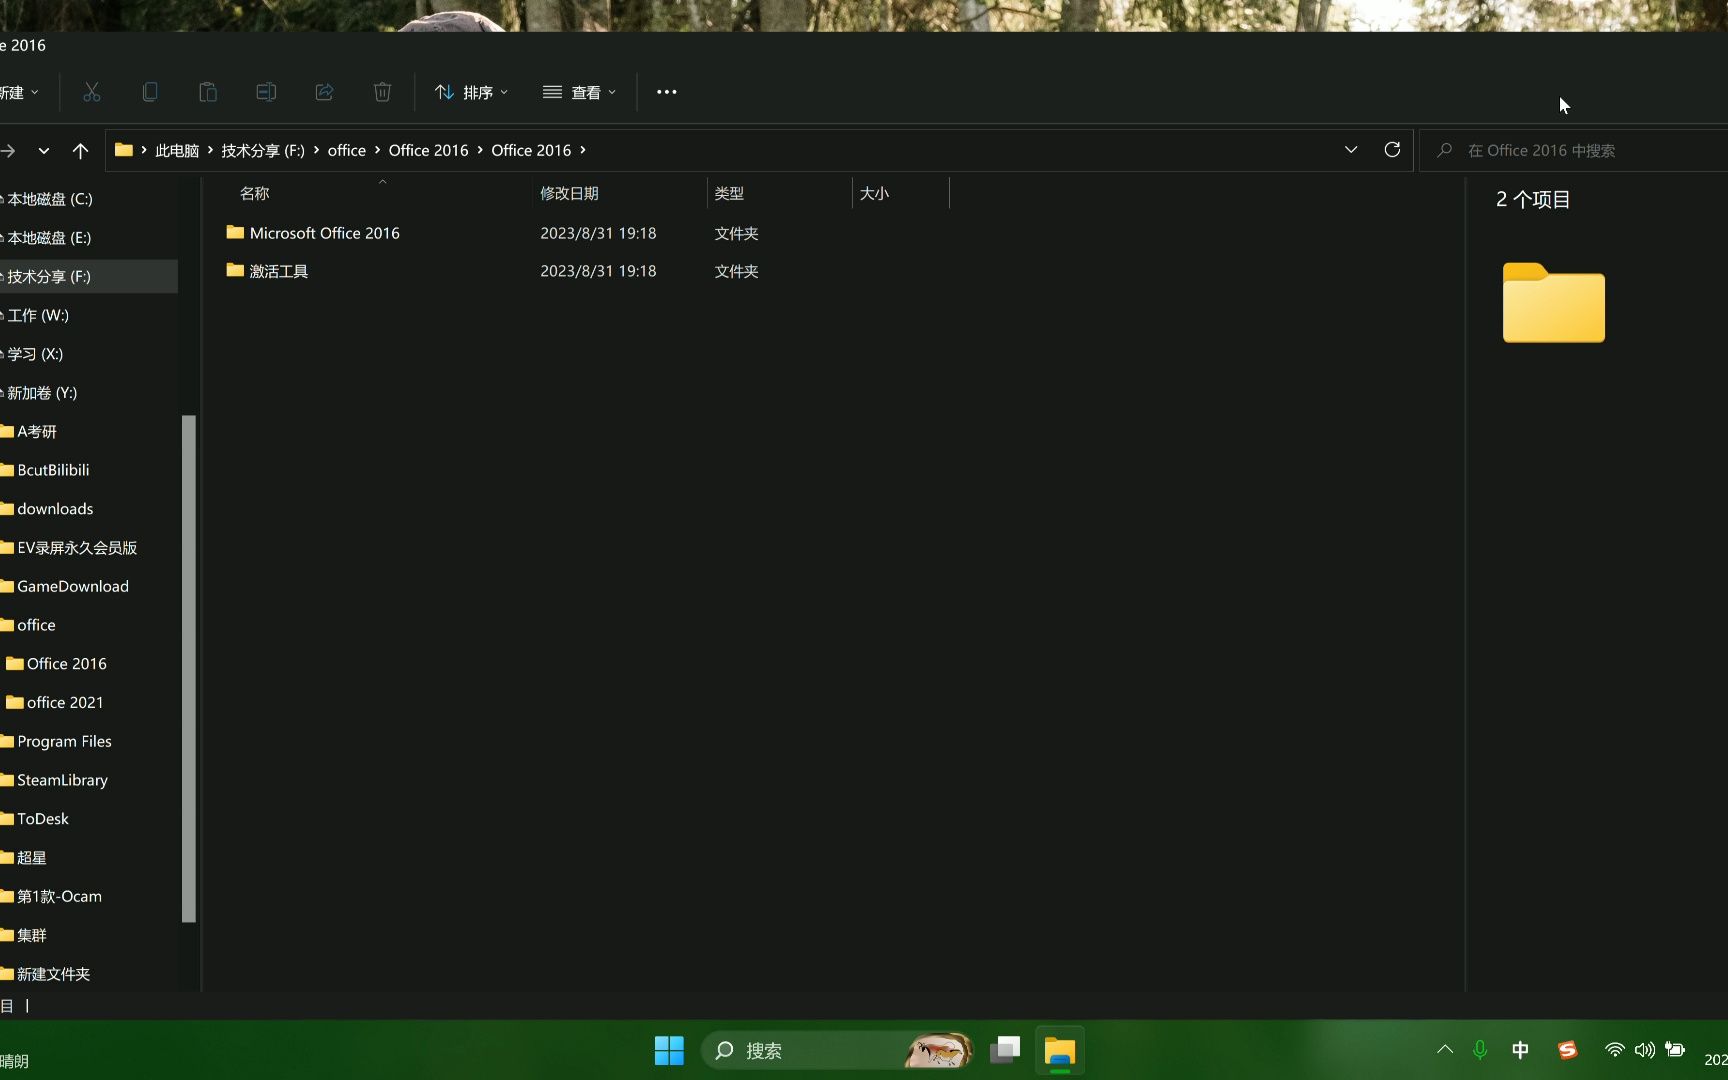Image resolution: width=1728 pixels, height=1080 pixels.
Task: Select Office 2016 in sidebar tree
Action: click(66, 664)
